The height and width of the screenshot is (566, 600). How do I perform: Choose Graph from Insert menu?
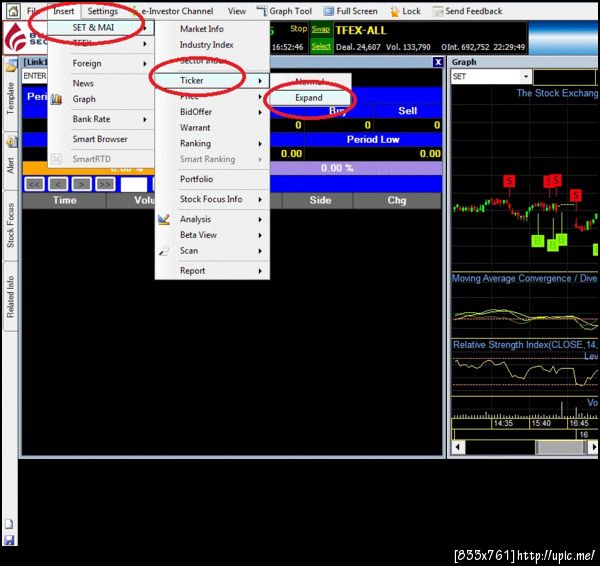click(x=101, y=99)
